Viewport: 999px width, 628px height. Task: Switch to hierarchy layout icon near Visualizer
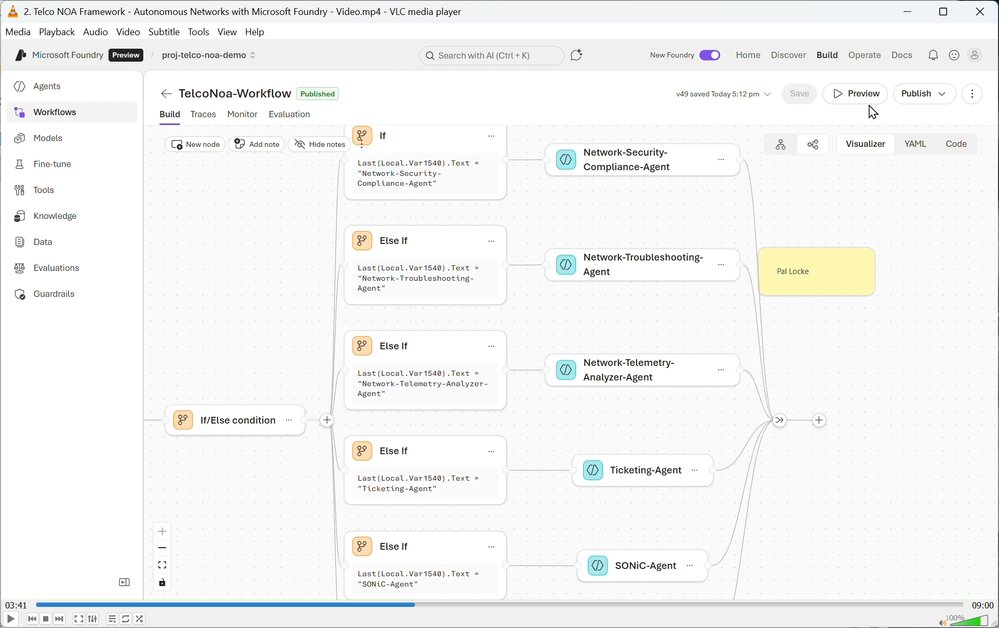780,144
